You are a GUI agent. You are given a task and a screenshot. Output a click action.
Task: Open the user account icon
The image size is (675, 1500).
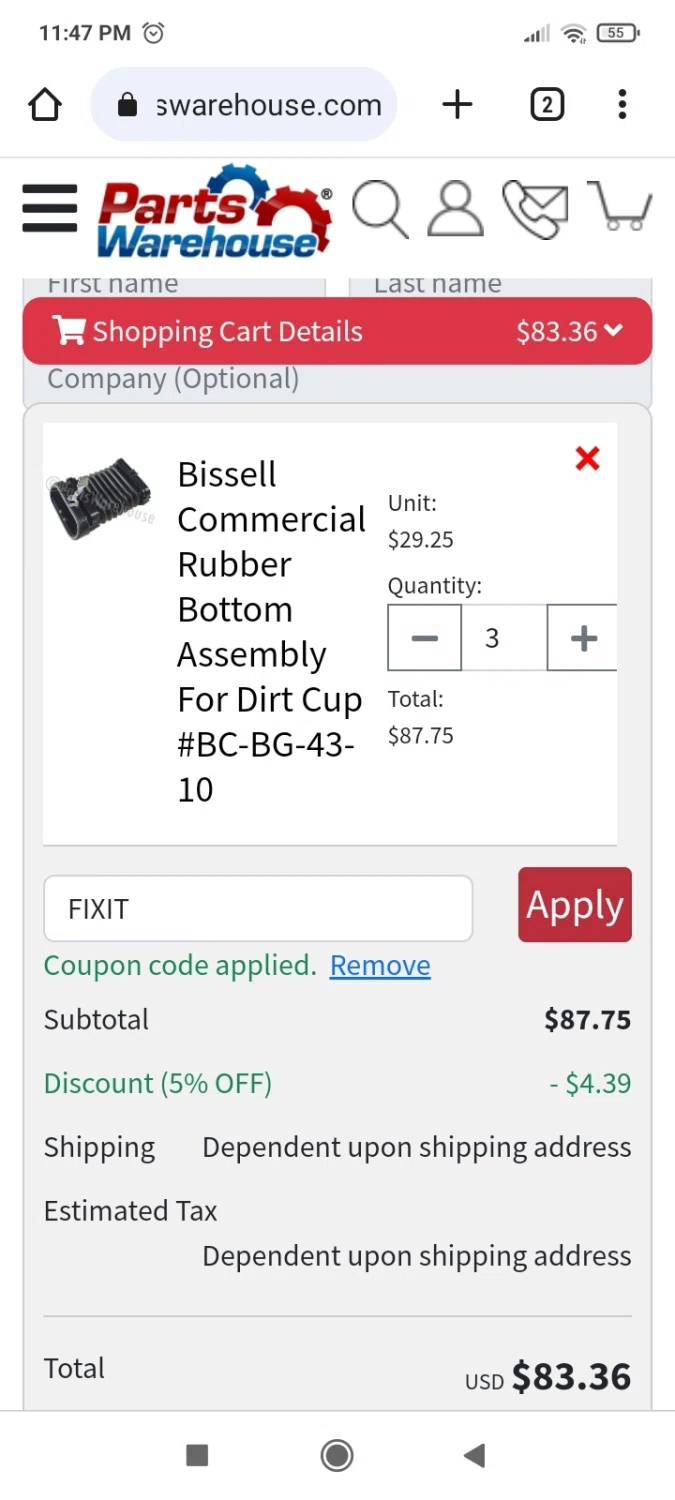(455, 208)
